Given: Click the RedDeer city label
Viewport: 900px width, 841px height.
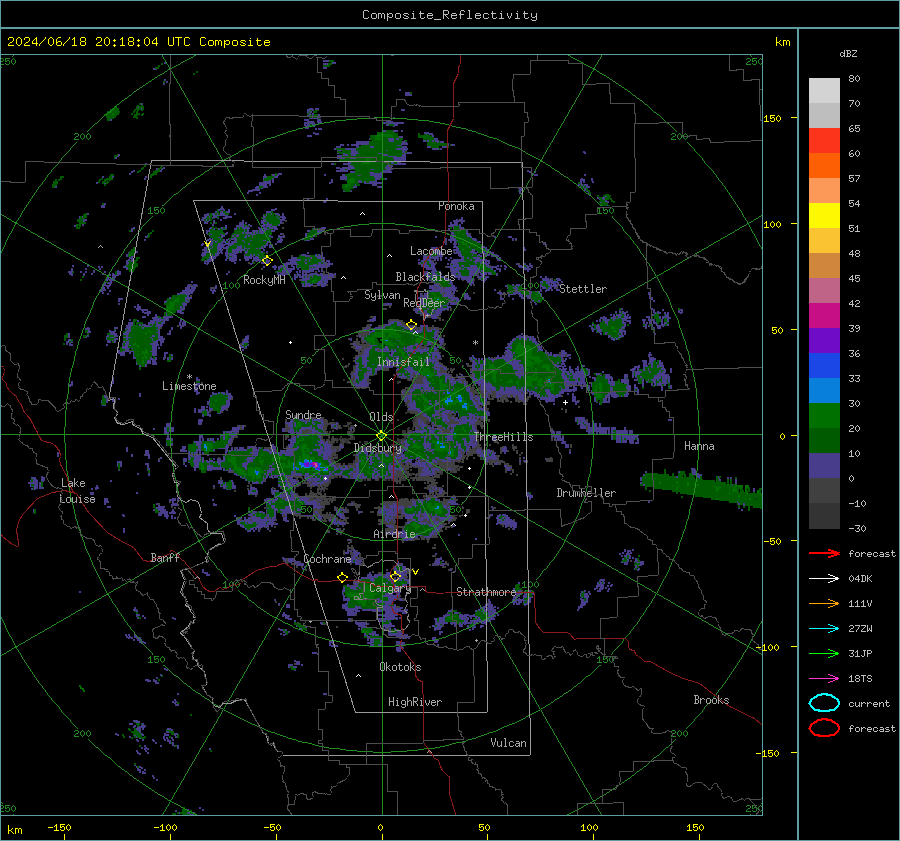Looking at the screenshot, I should (424, 303).
